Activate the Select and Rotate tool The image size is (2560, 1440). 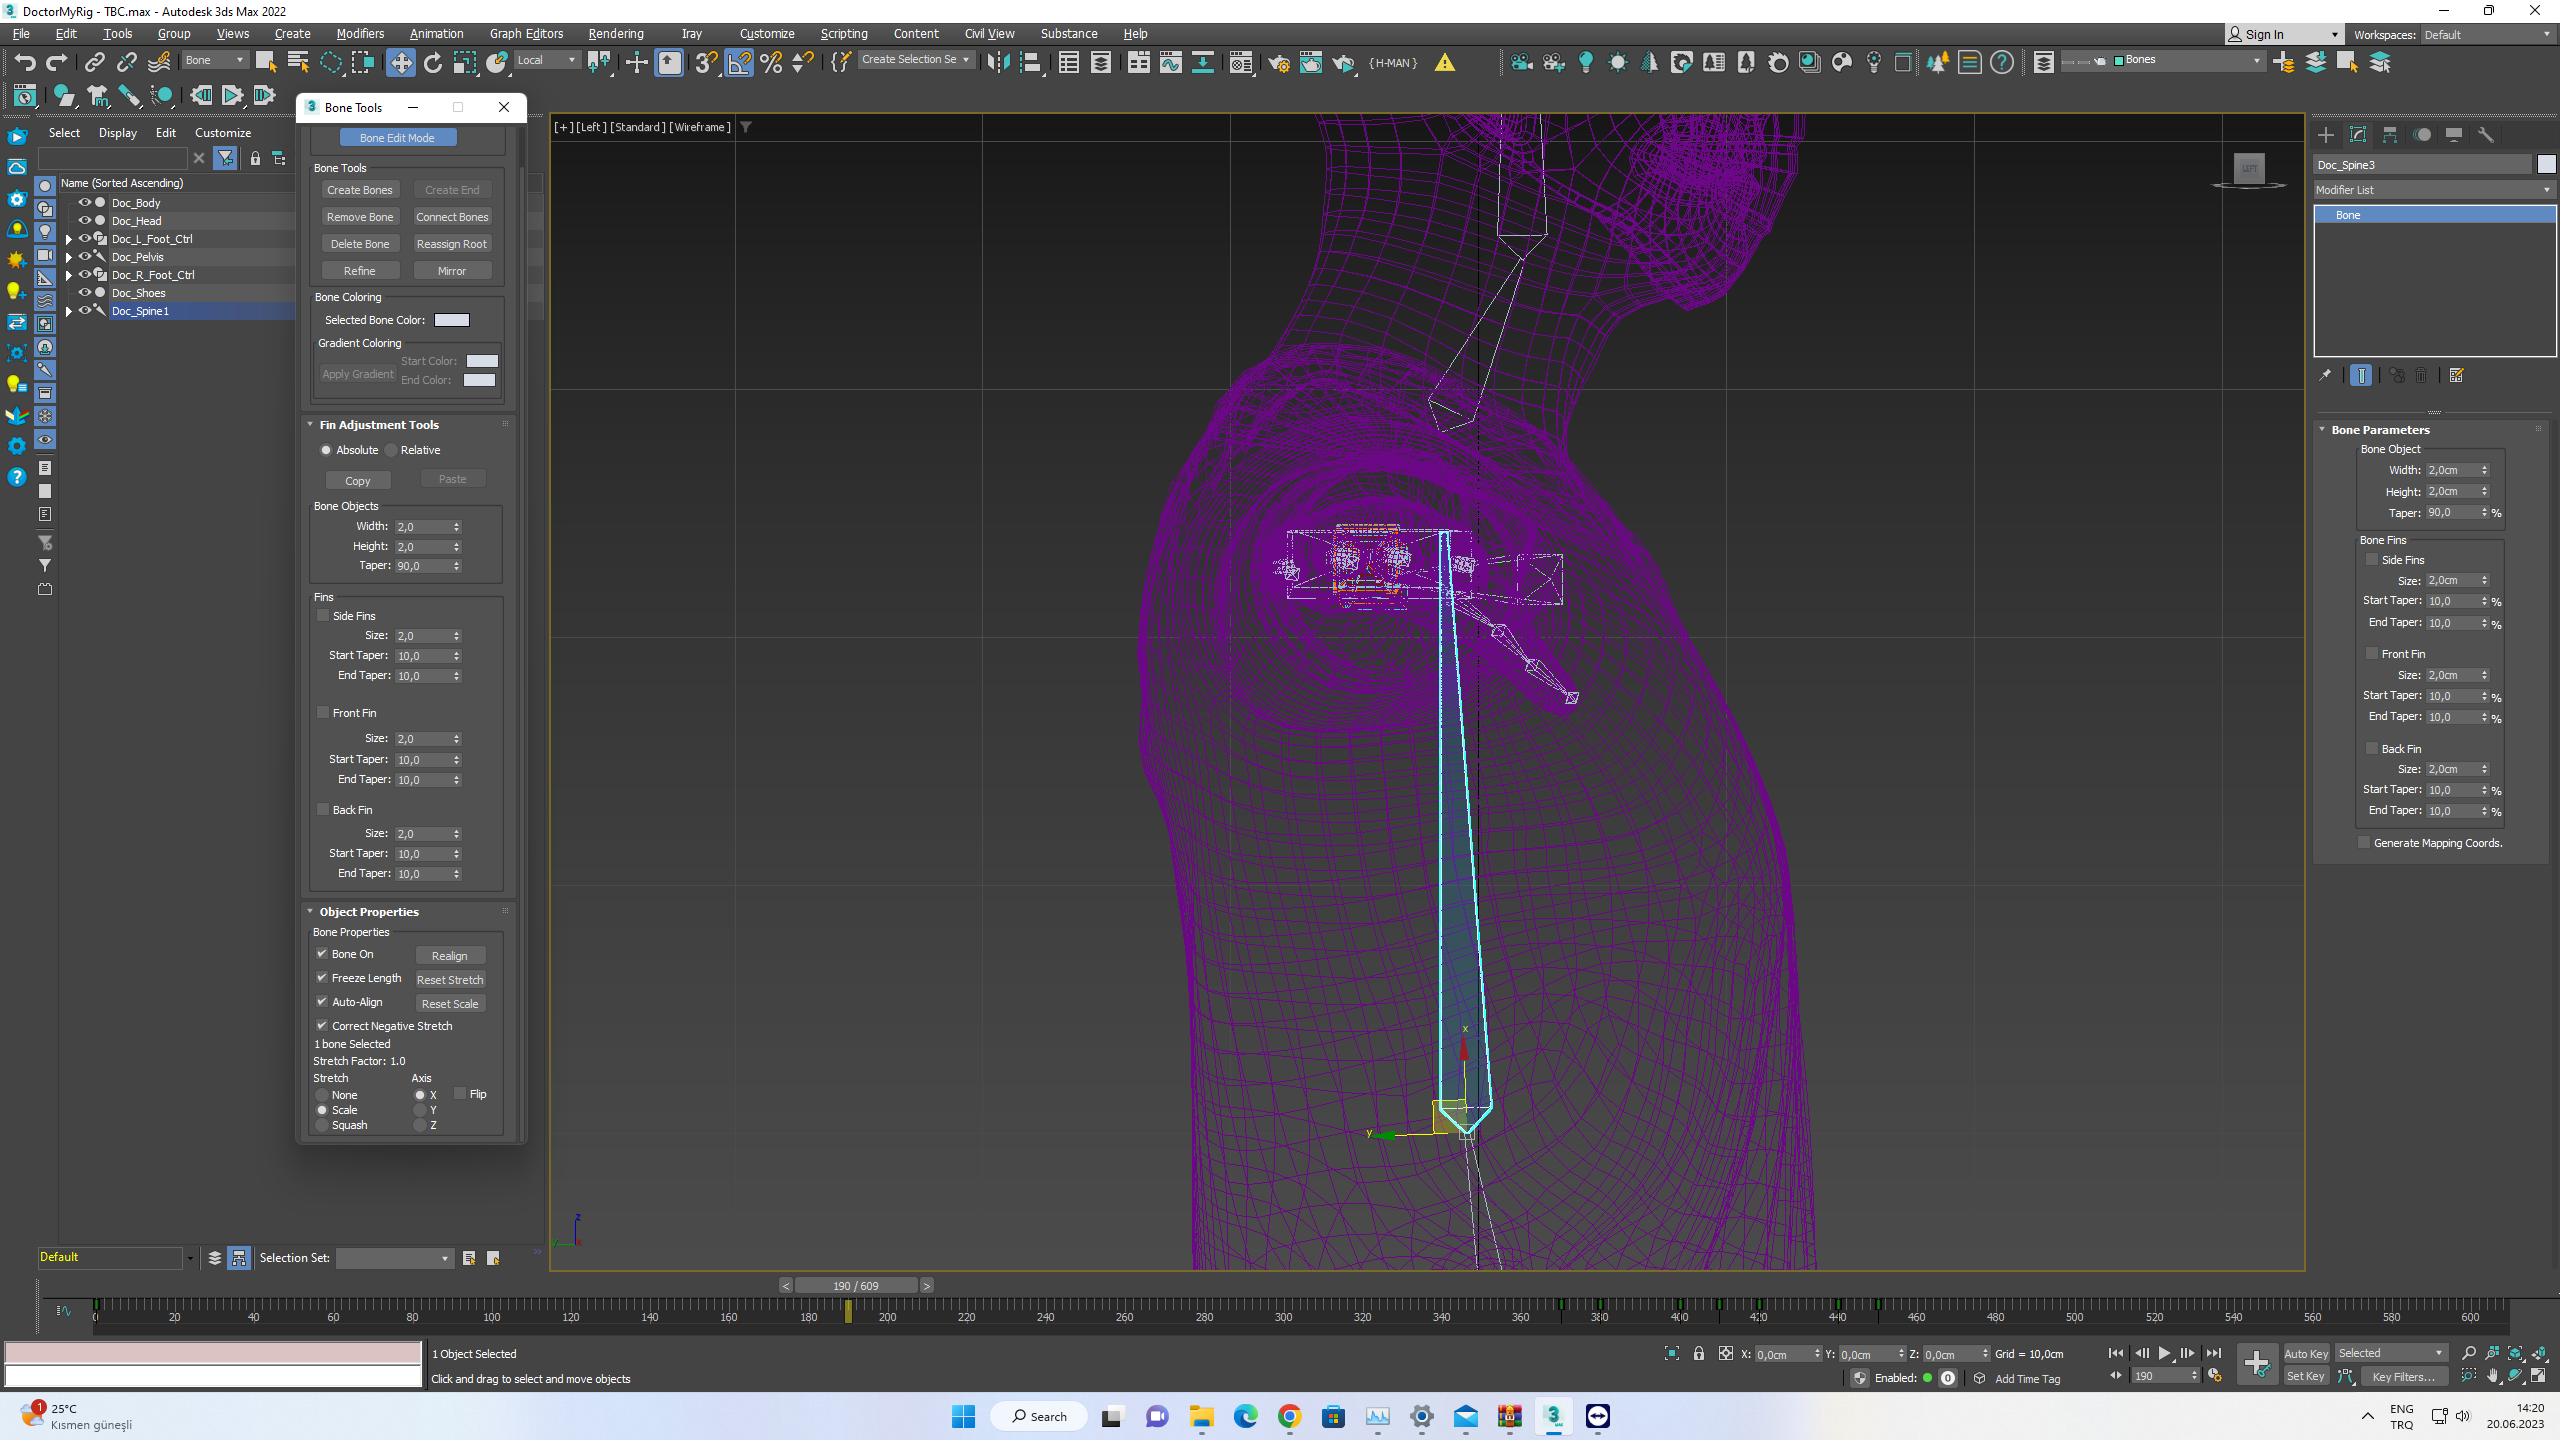click(431, 62)
